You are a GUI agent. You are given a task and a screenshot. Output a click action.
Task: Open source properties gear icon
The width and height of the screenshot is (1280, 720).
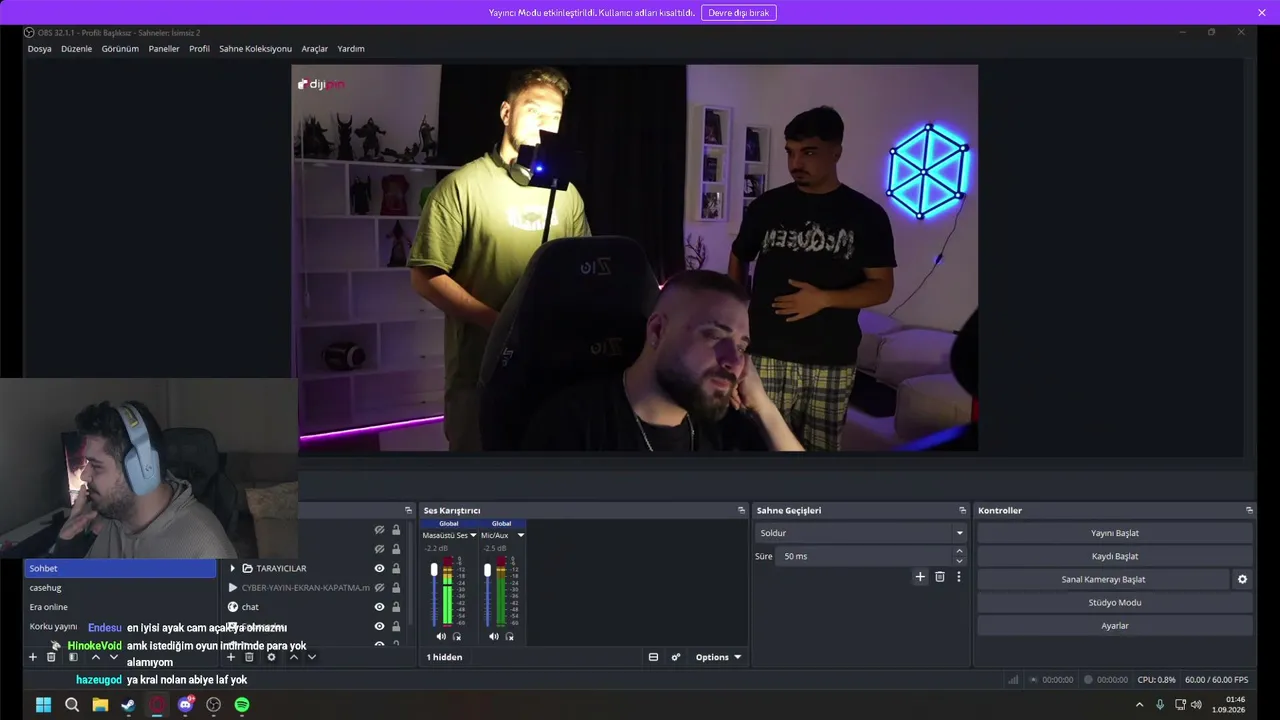(x=271, y=657)
